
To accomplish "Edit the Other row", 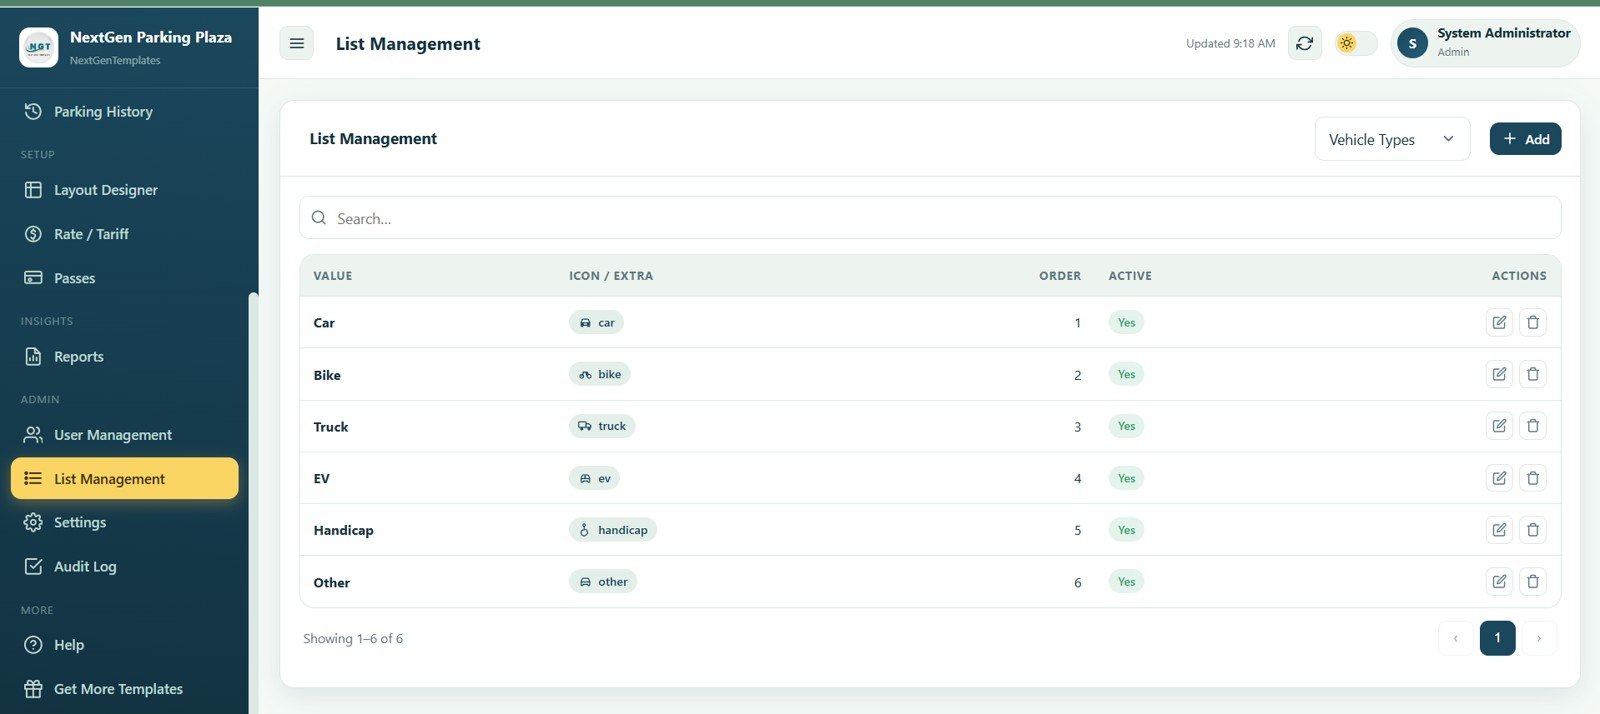I will [x=1499, y=581].
